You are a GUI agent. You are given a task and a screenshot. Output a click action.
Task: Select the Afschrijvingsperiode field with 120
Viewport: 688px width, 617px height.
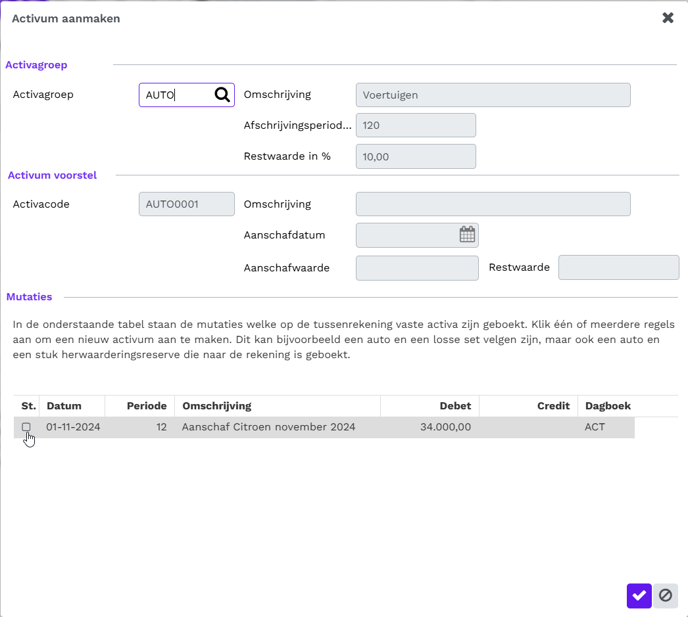click(x=415, y=125)
